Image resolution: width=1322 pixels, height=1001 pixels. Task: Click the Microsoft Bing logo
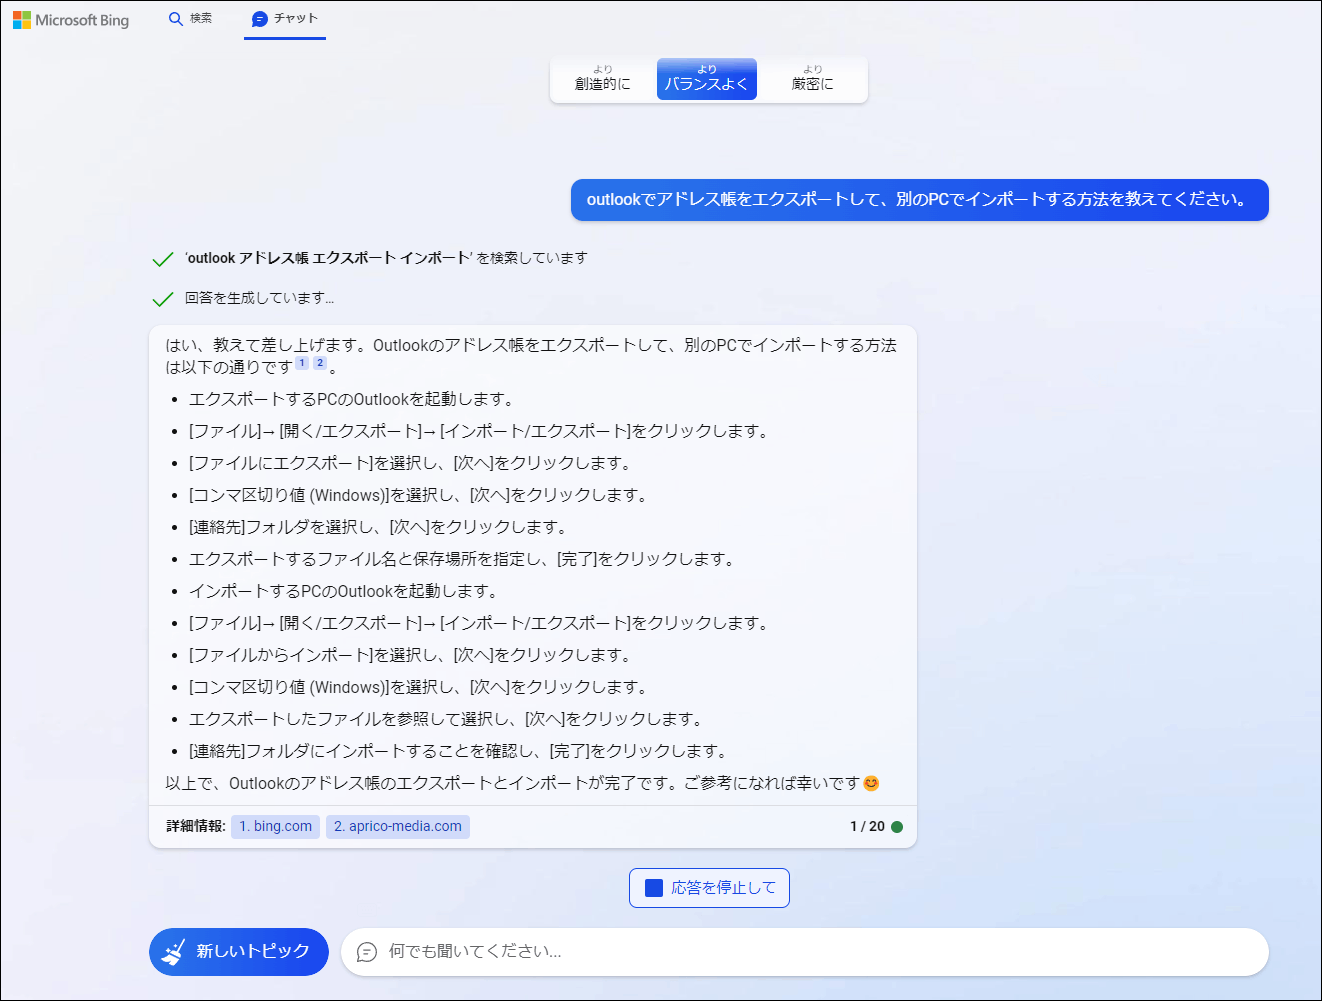[71, 20]
